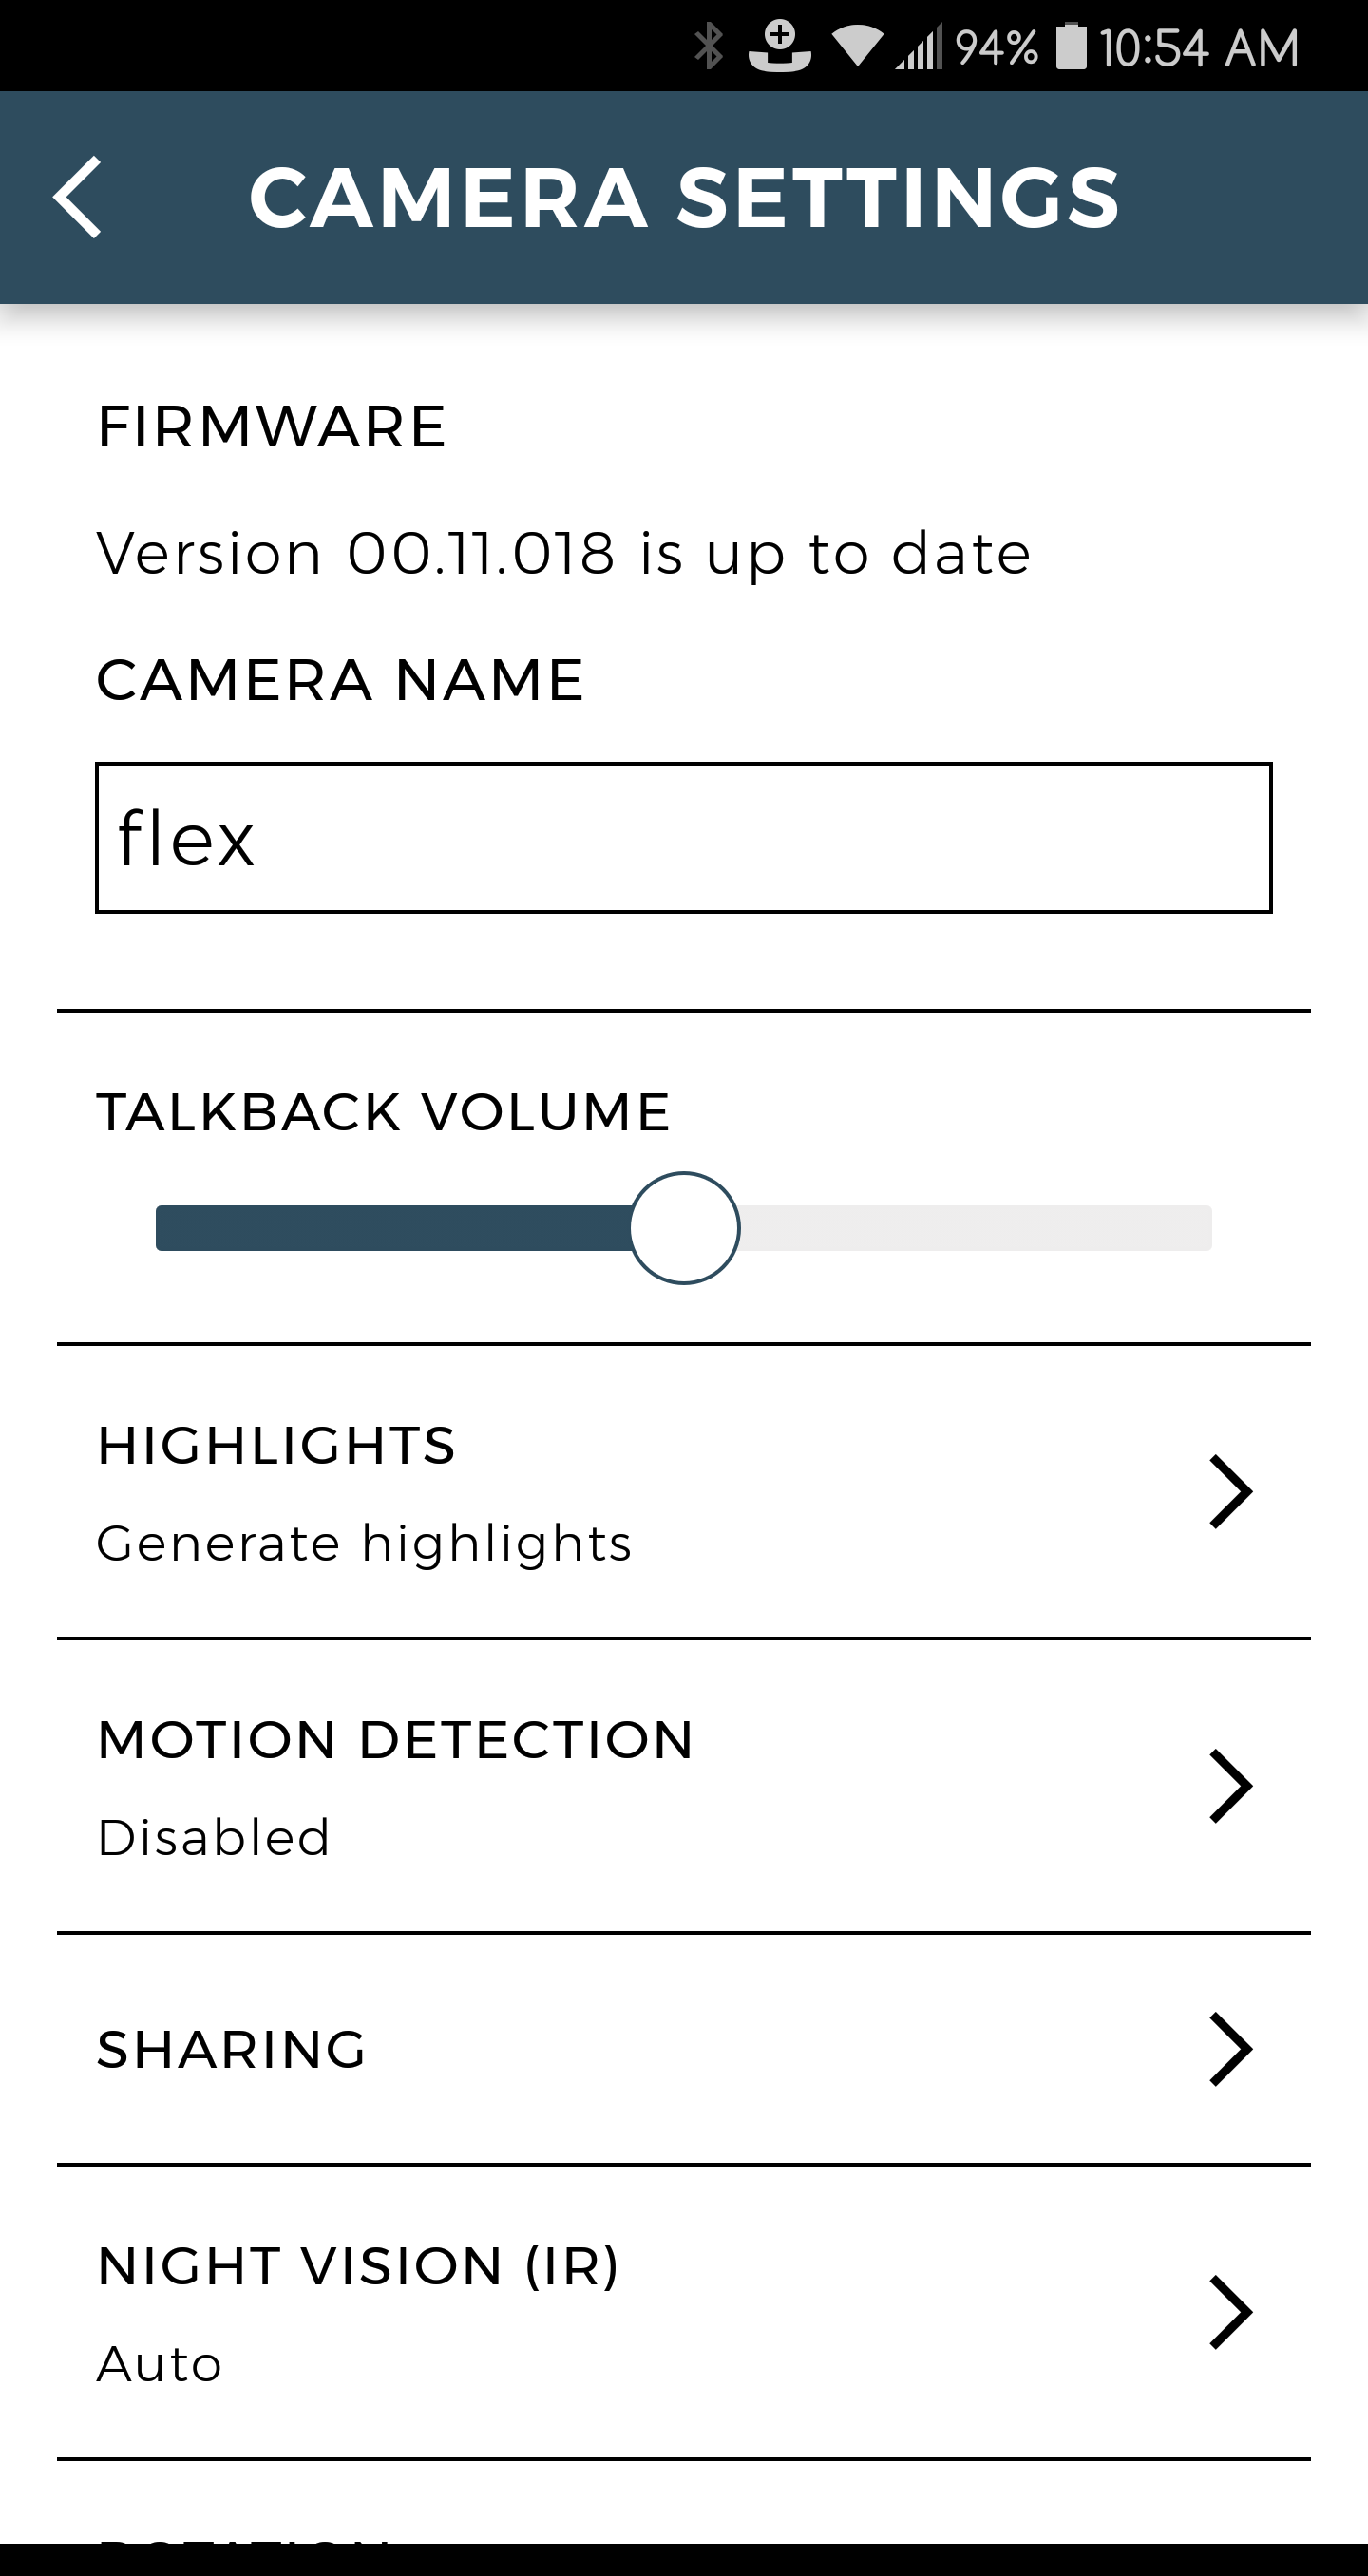1368x2576 pixels.
Task: Tap the Wi-Fi signal icon
Action: tap(857, 47)
